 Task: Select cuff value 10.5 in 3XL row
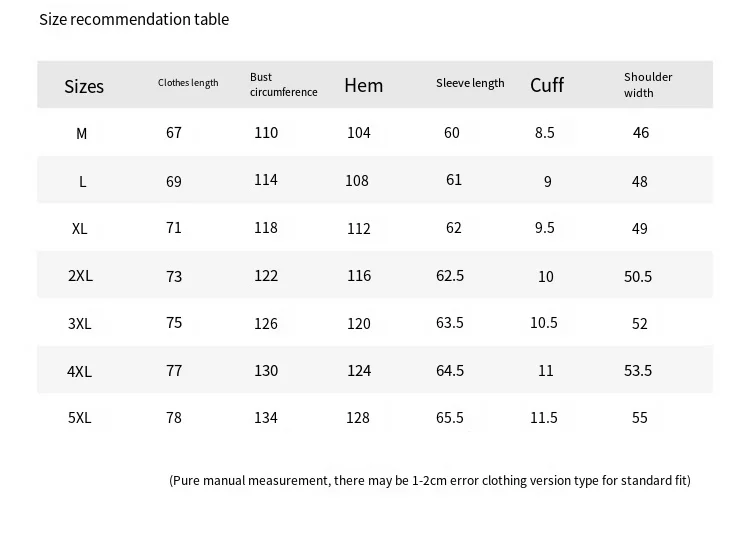point(544,323)
